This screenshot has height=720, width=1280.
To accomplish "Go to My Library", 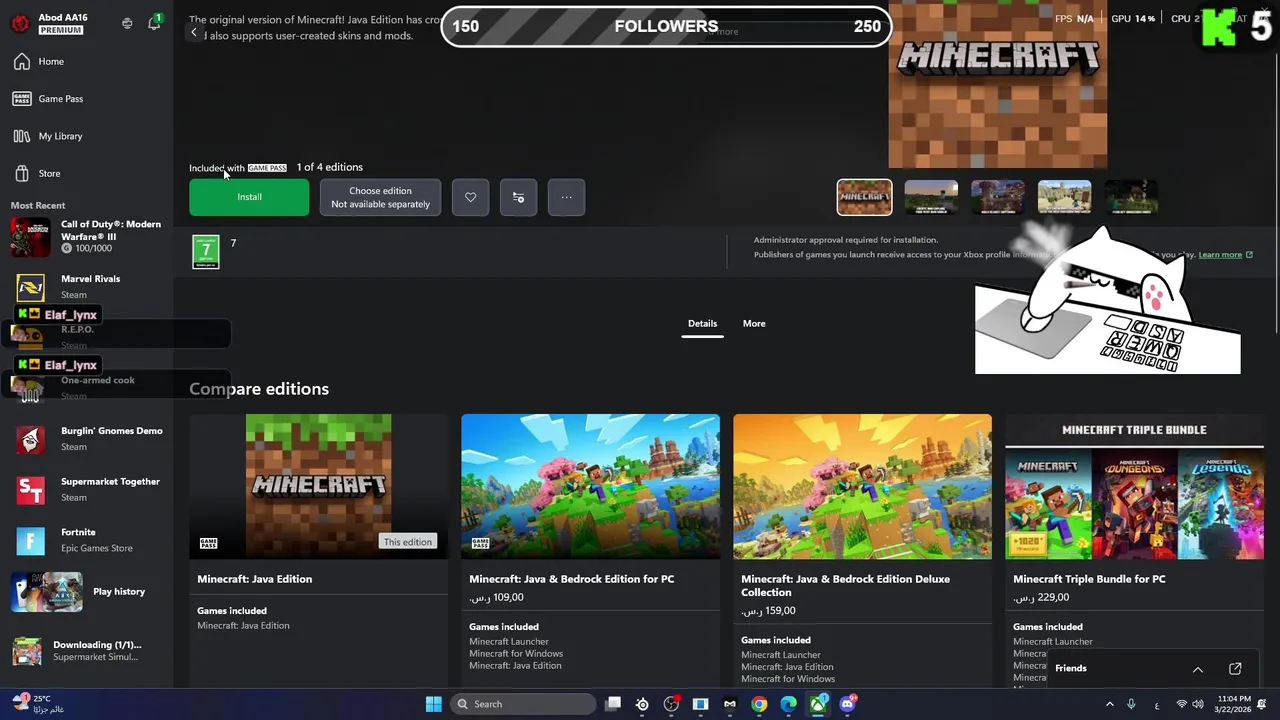I will point(60,136).
